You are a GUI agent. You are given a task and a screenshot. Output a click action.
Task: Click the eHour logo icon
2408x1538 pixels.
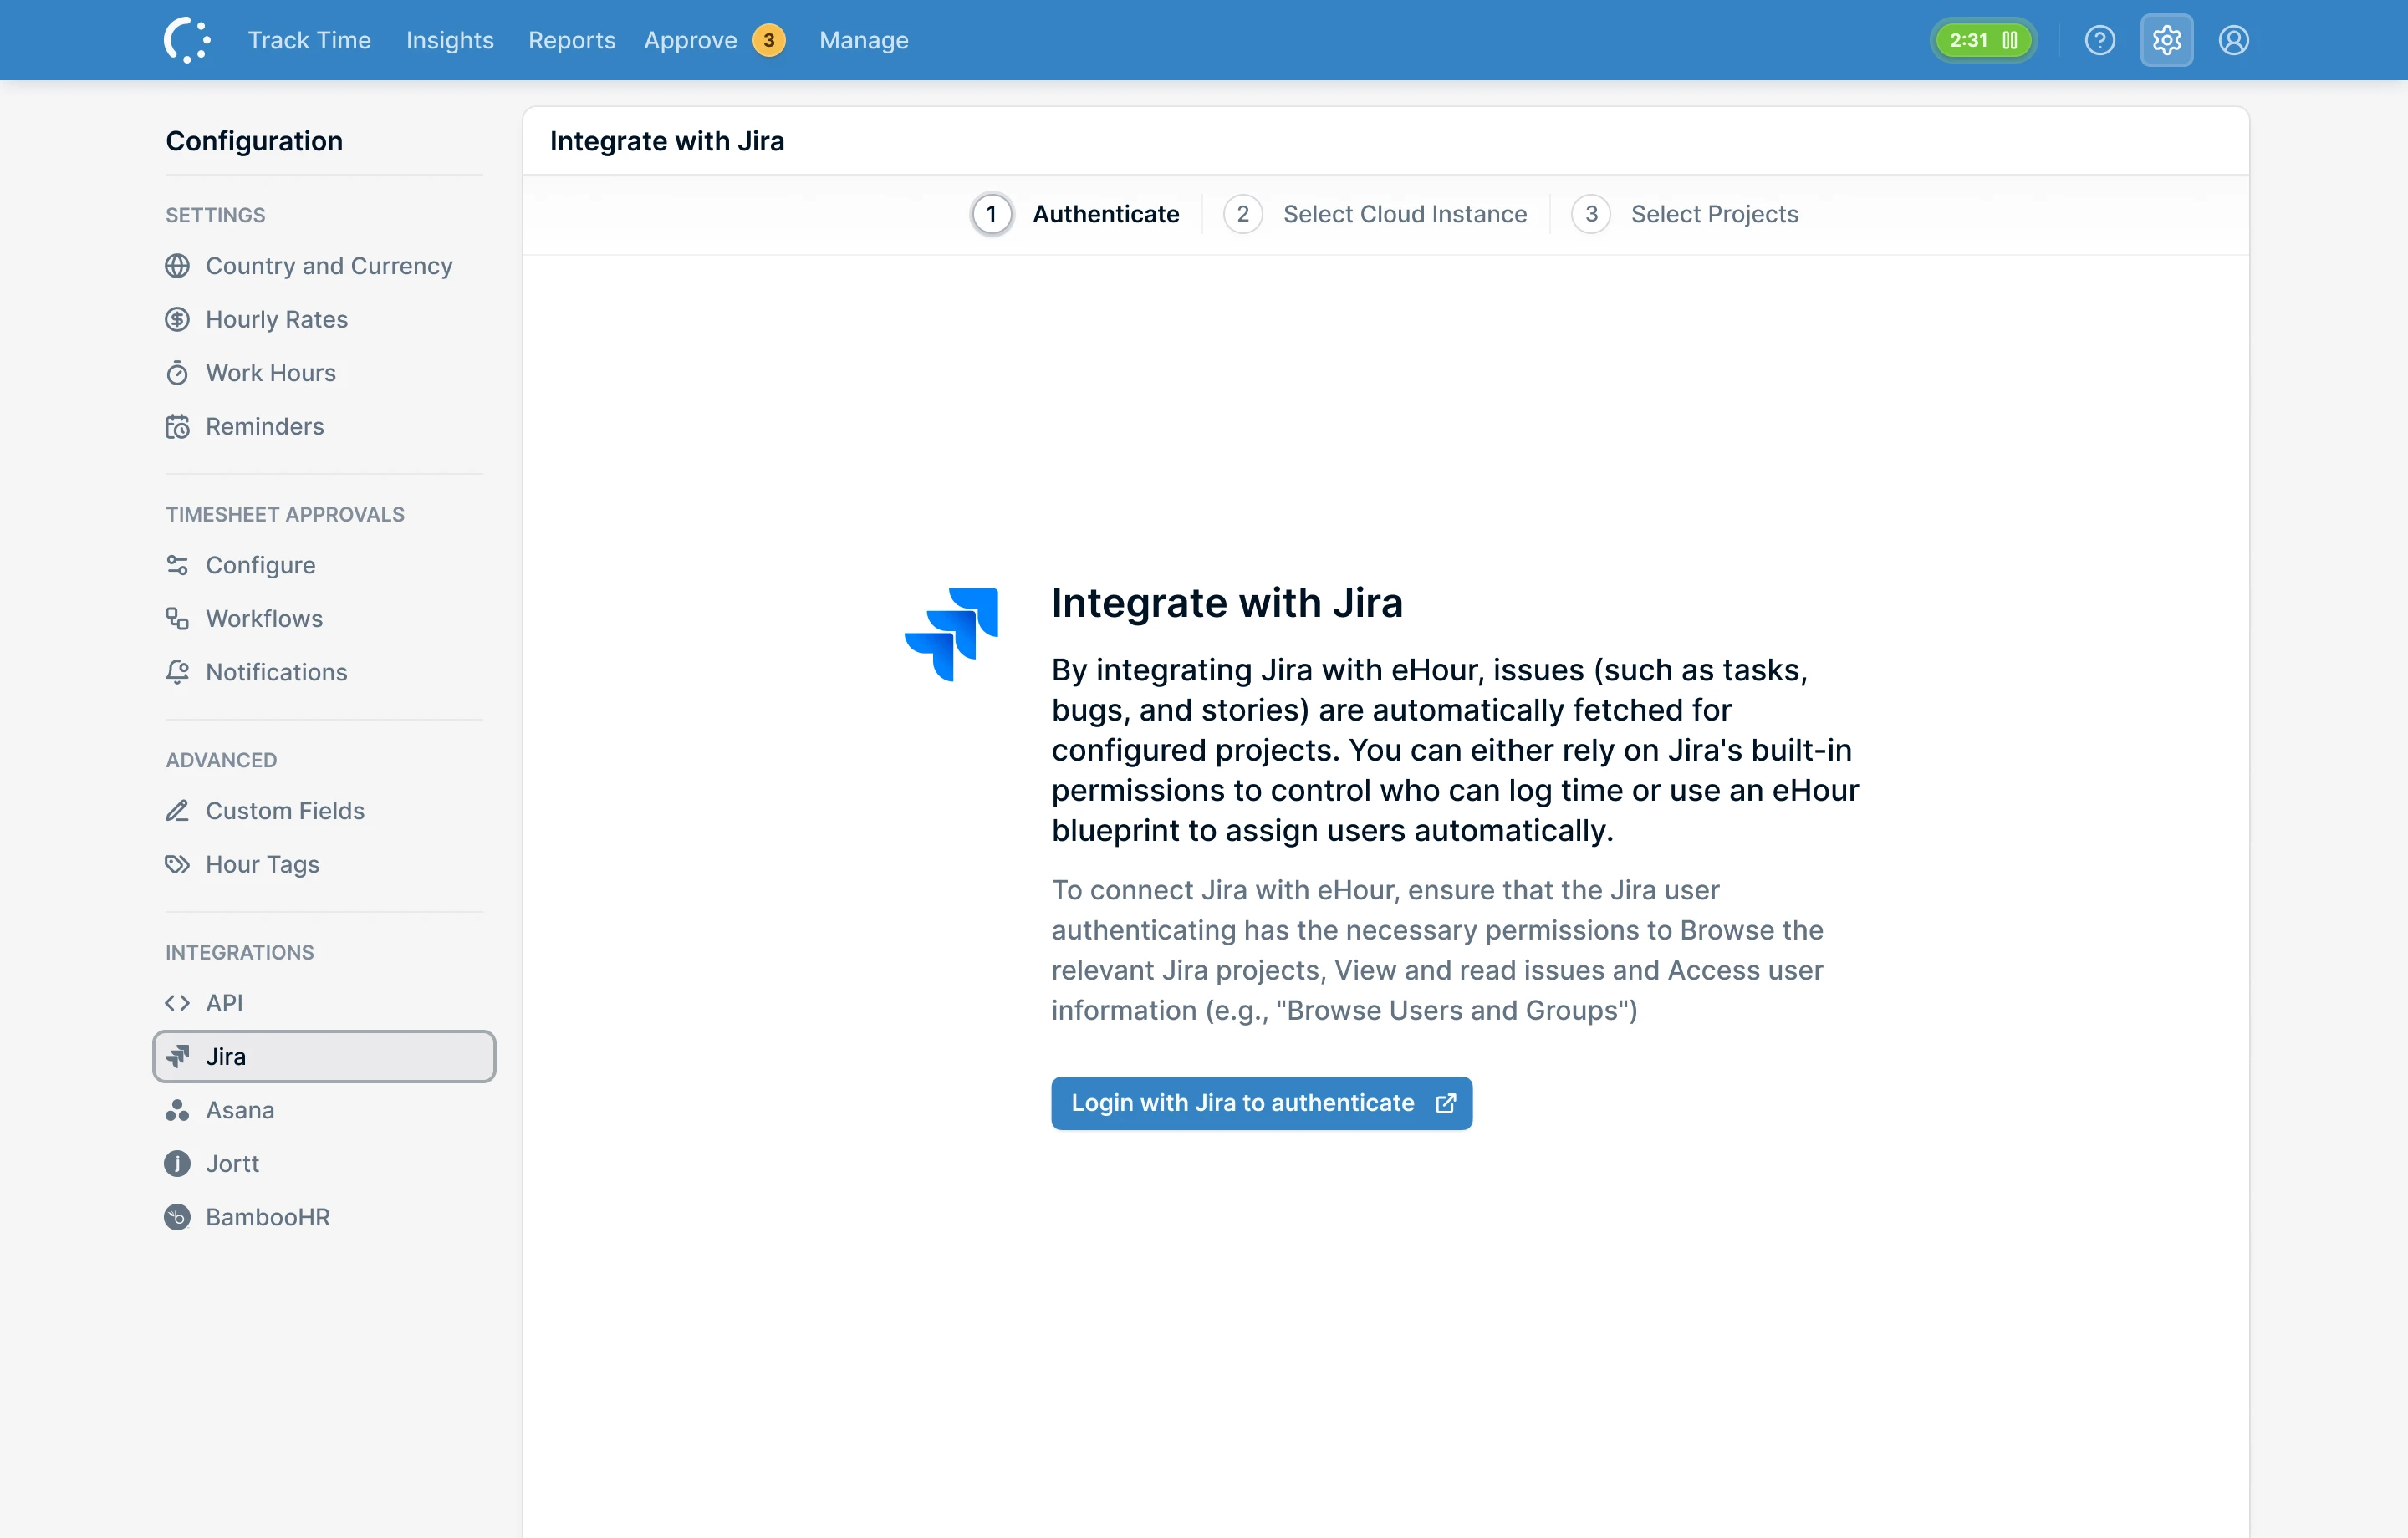click(x=187, y=40)
